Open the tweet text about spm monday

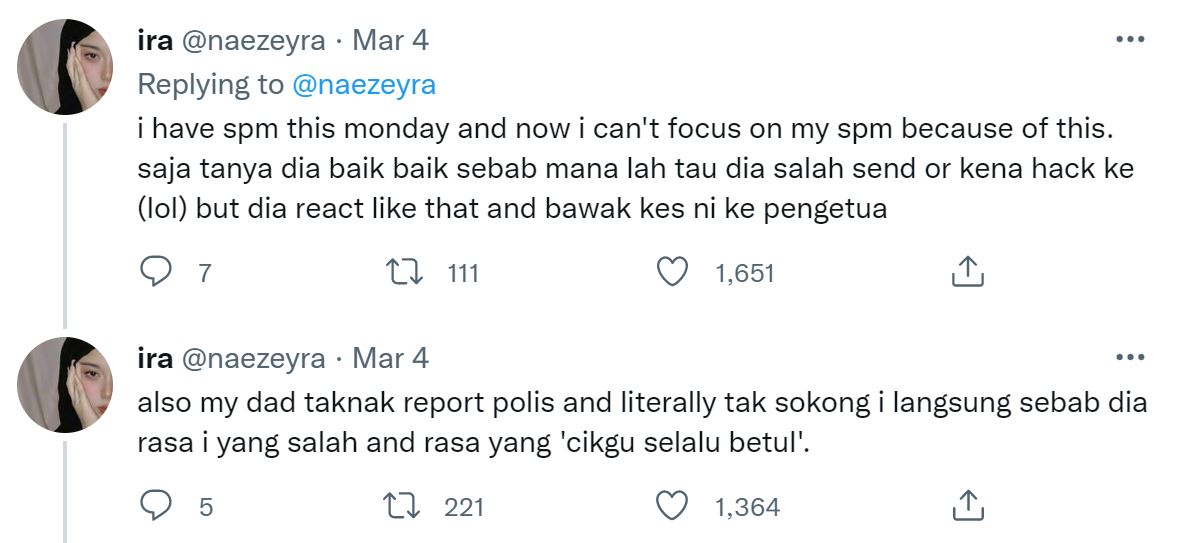pyautogui.click(x=636, y=169)
